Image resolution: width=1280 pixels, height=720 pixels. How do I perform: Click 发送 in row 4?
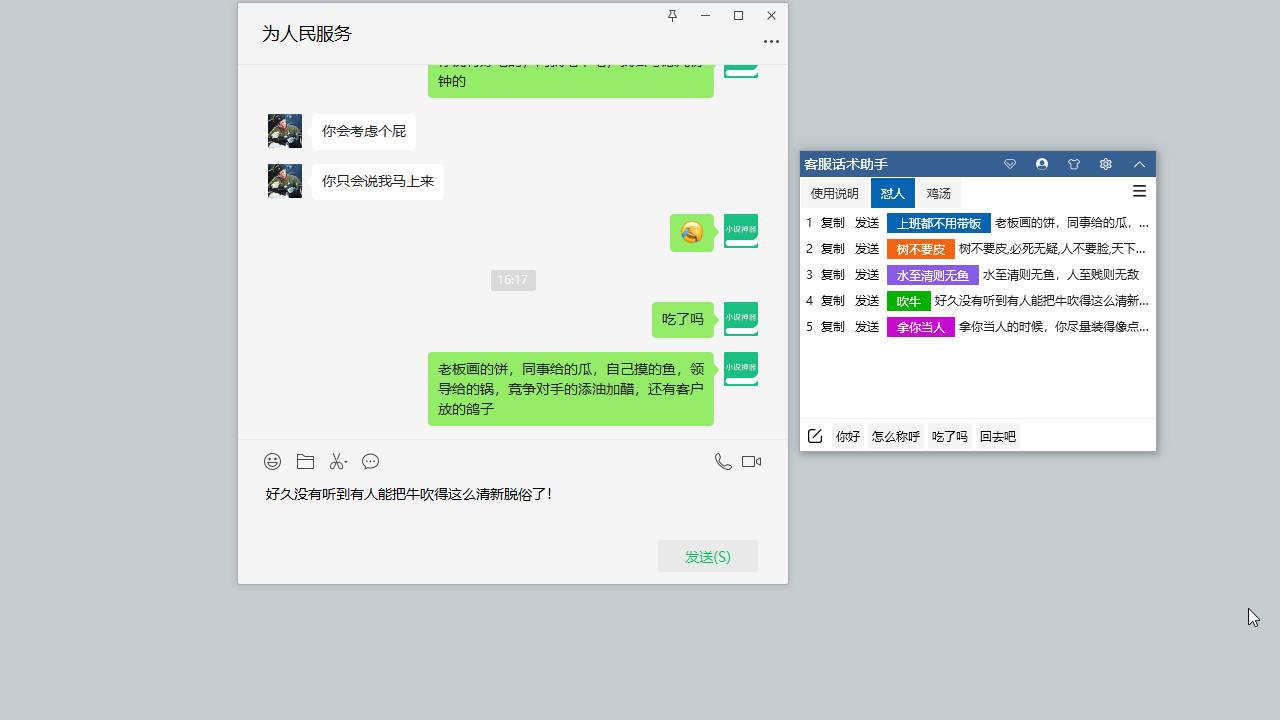coord(867,301)
